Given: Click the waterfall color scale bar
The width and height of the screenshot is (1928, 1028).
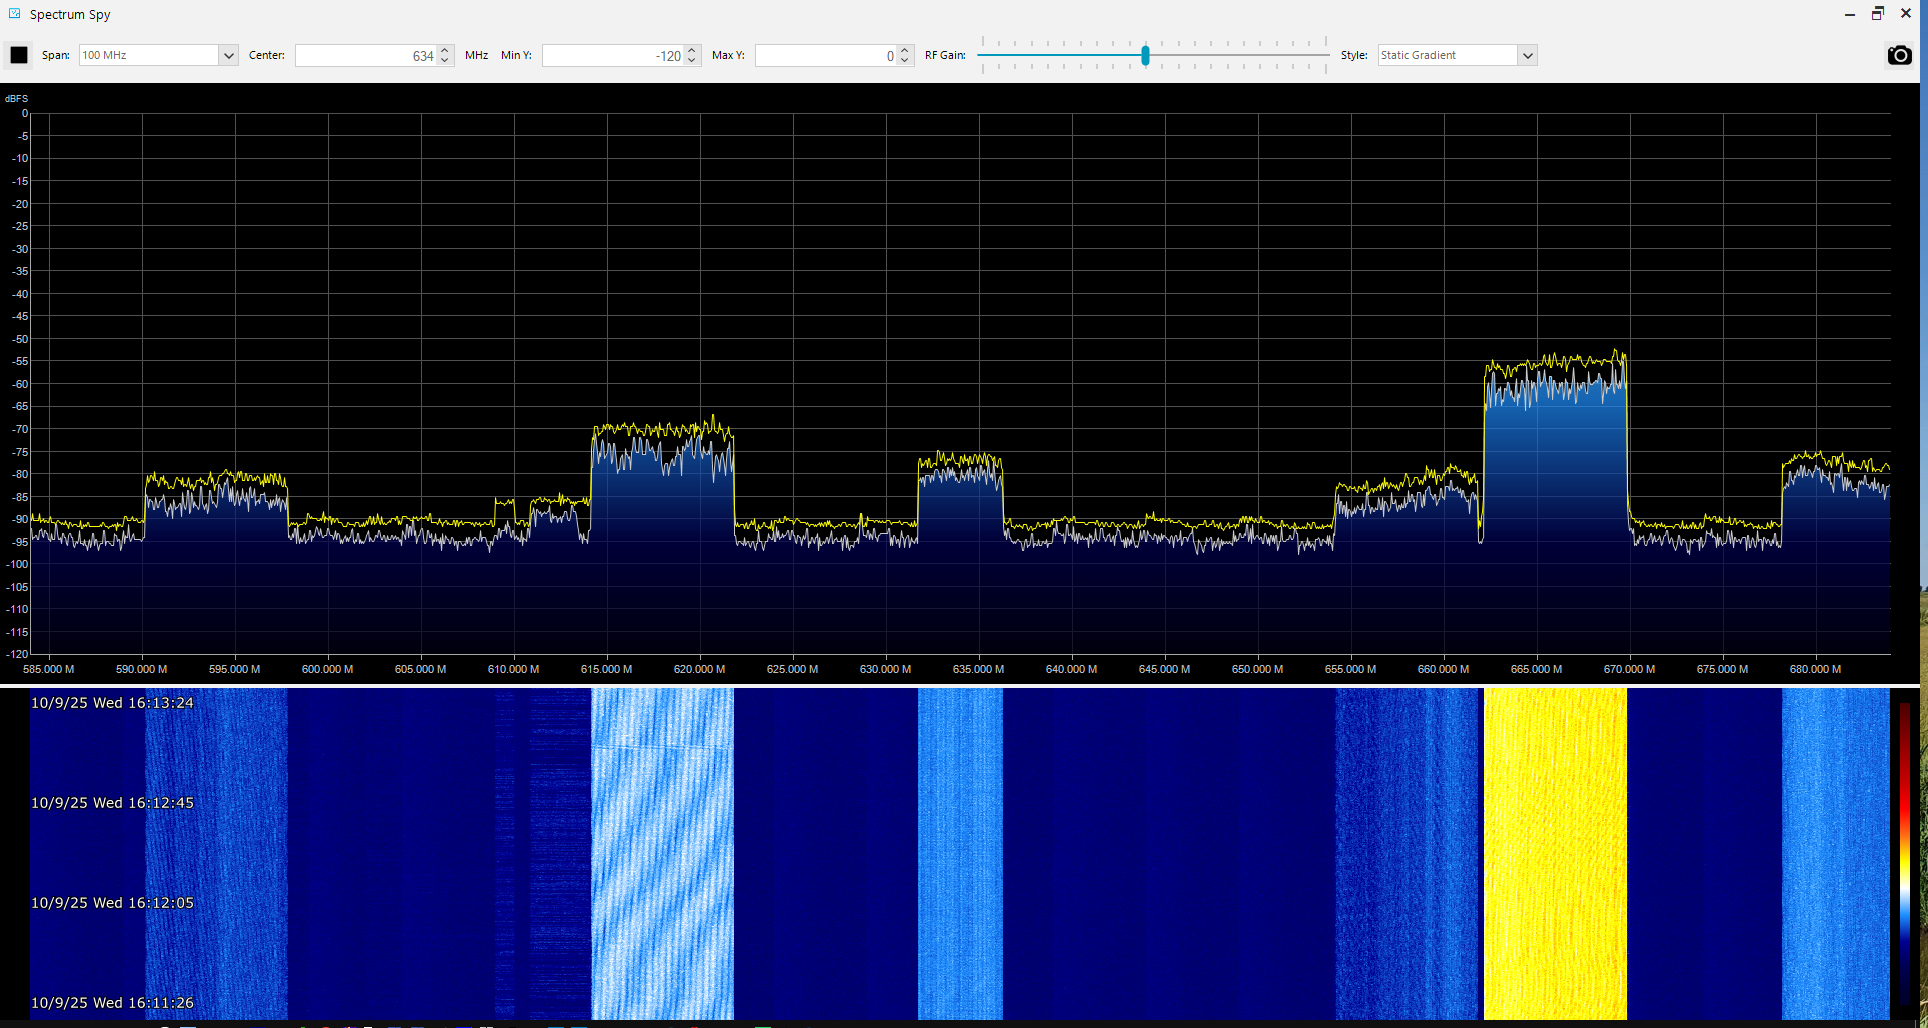Looking at the screenshot, I should point(1905,853).
